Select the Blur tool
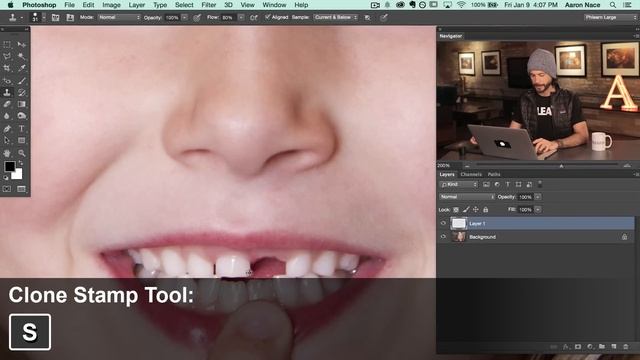Screen dimensions: 640x360 pos(7,116)
